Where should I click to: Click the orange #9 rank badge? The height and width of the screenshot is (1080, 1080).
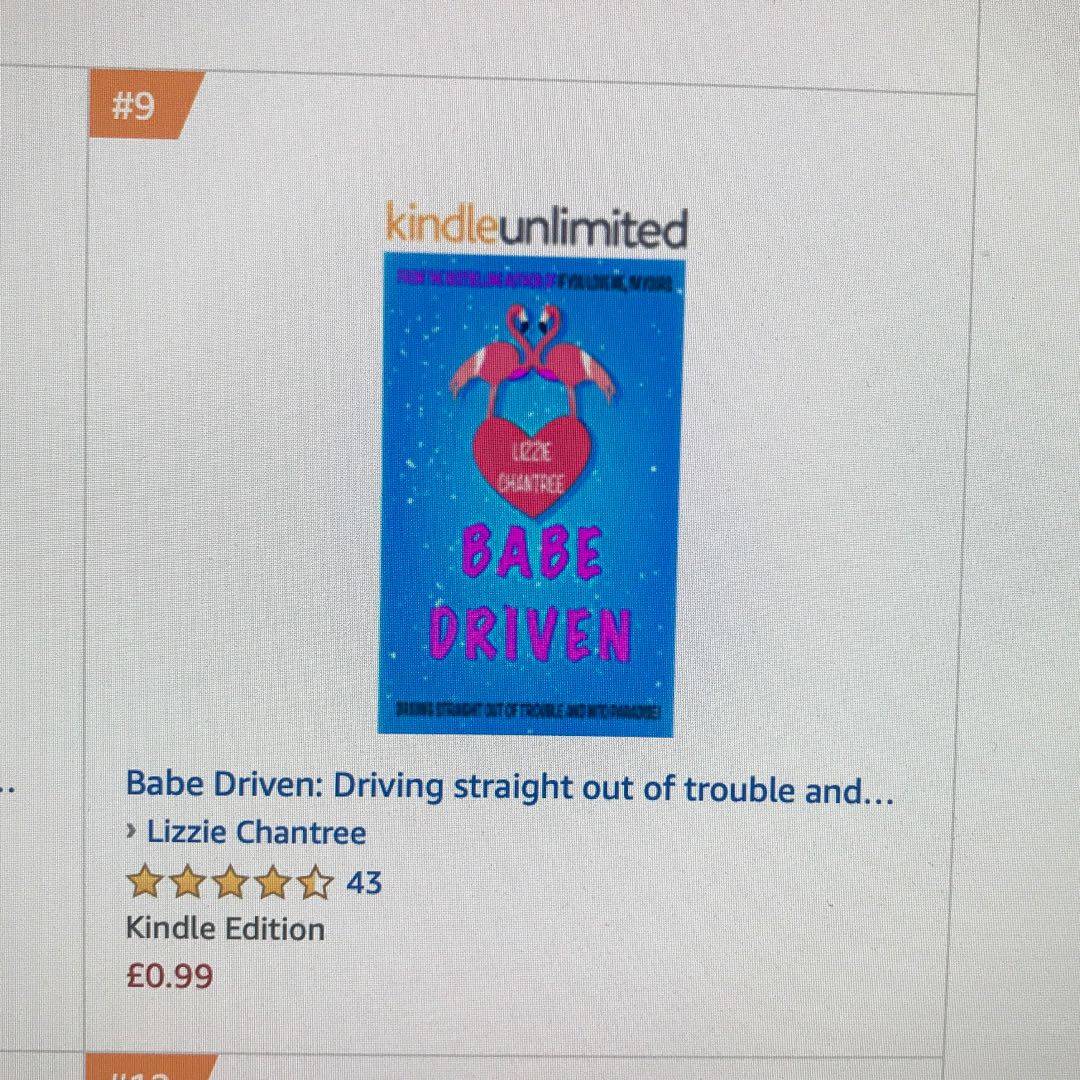pos(143,105)
